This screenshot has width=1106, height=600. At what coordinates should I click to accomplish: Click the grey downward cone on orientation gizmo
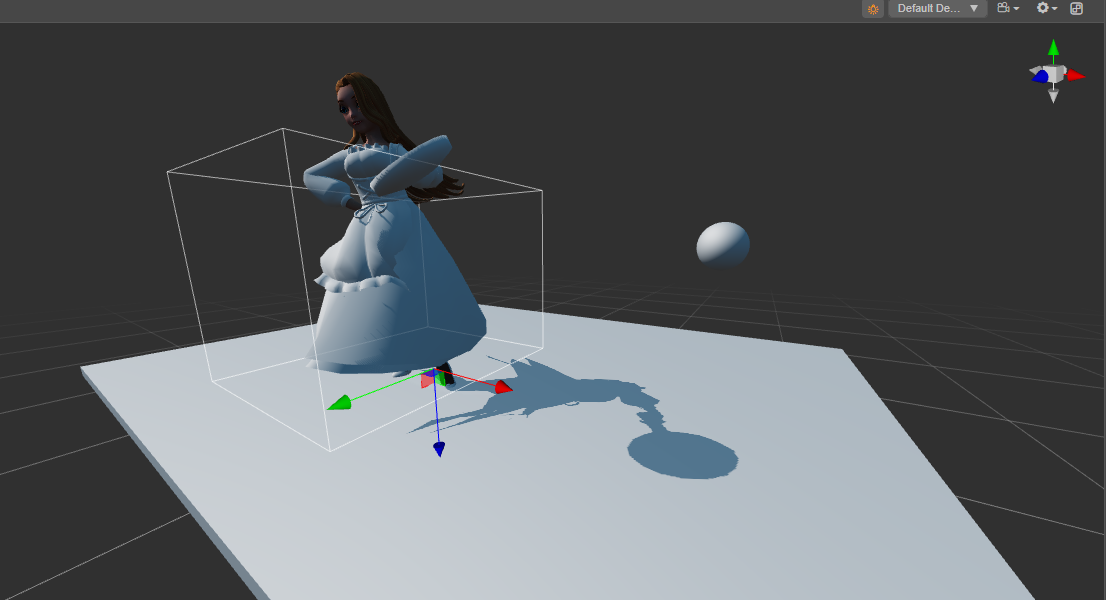click(x=1053, y=96)
